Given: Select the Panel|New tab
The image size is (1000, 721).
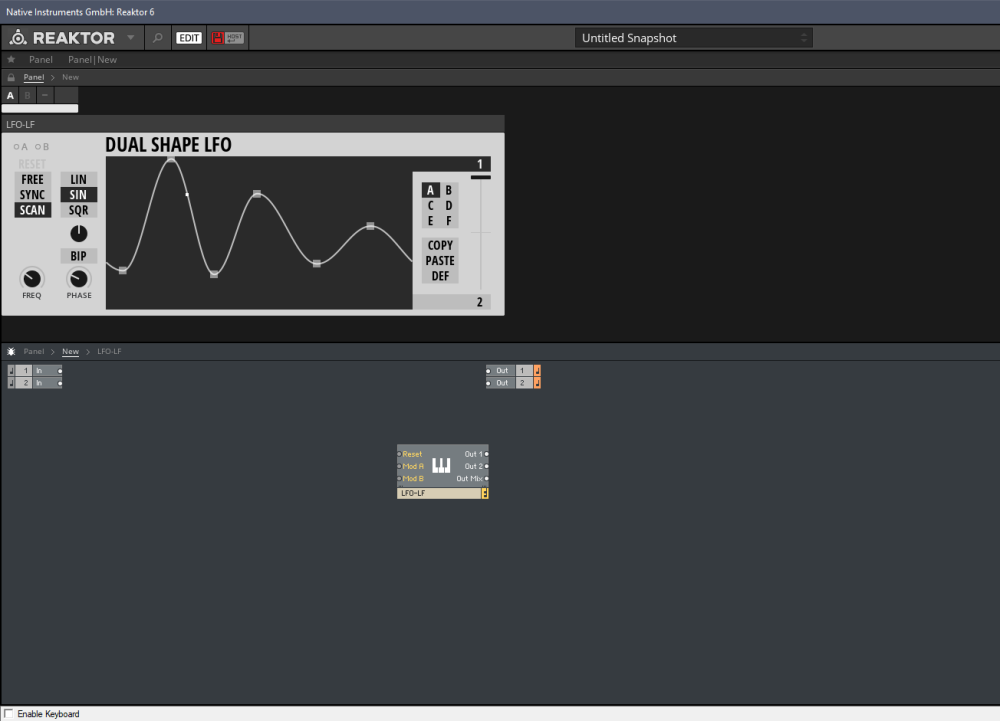Looking at the screenshot, I should point(92,59).
